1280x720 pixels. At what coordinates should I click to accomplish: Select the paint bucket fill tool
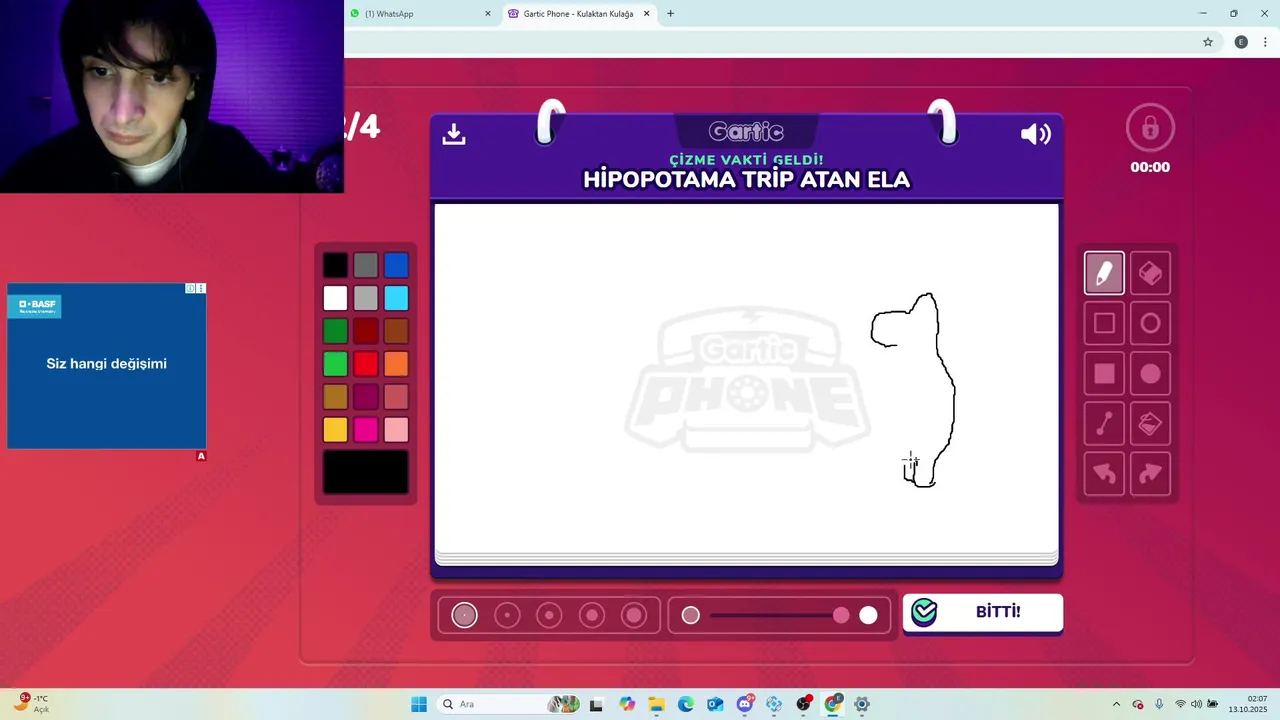tap(1150, 424)
